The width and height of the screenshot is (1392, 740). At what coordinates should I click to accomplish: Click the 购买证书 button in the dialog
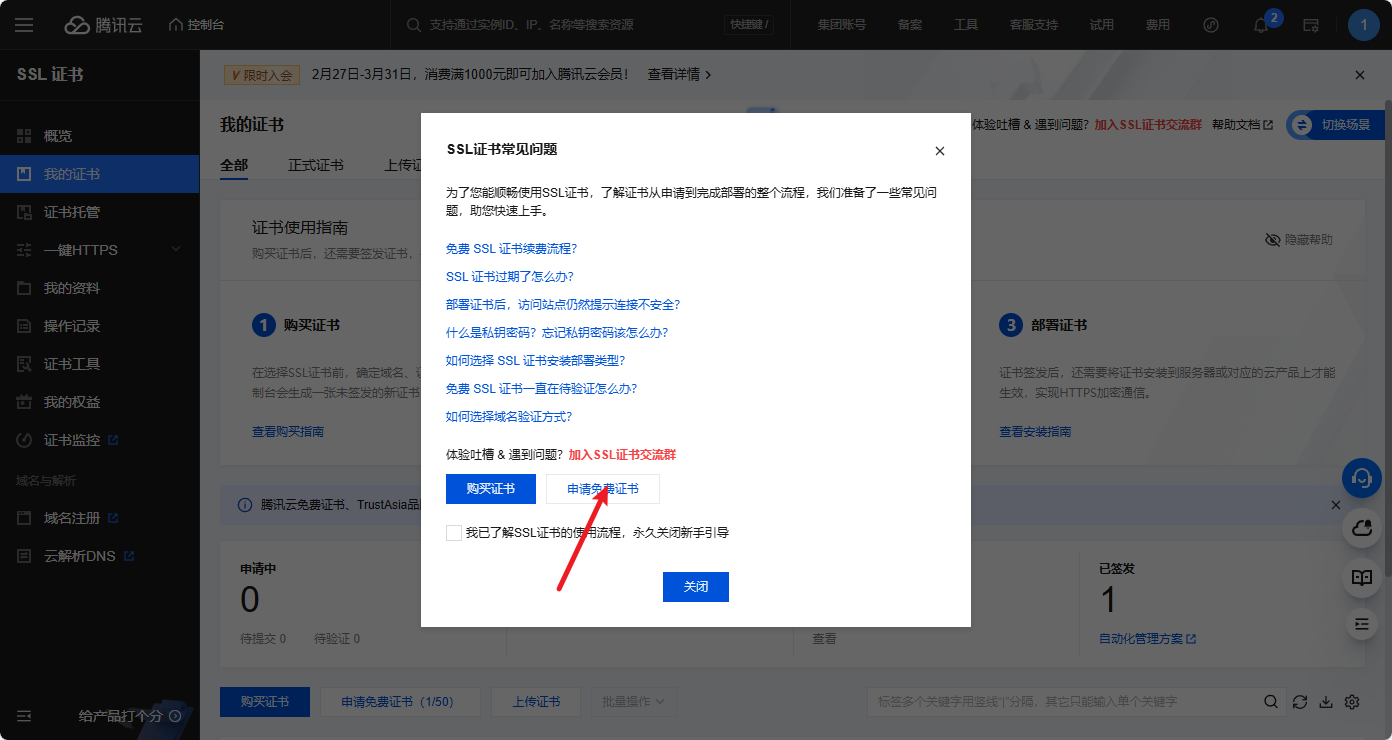point(491,489)
